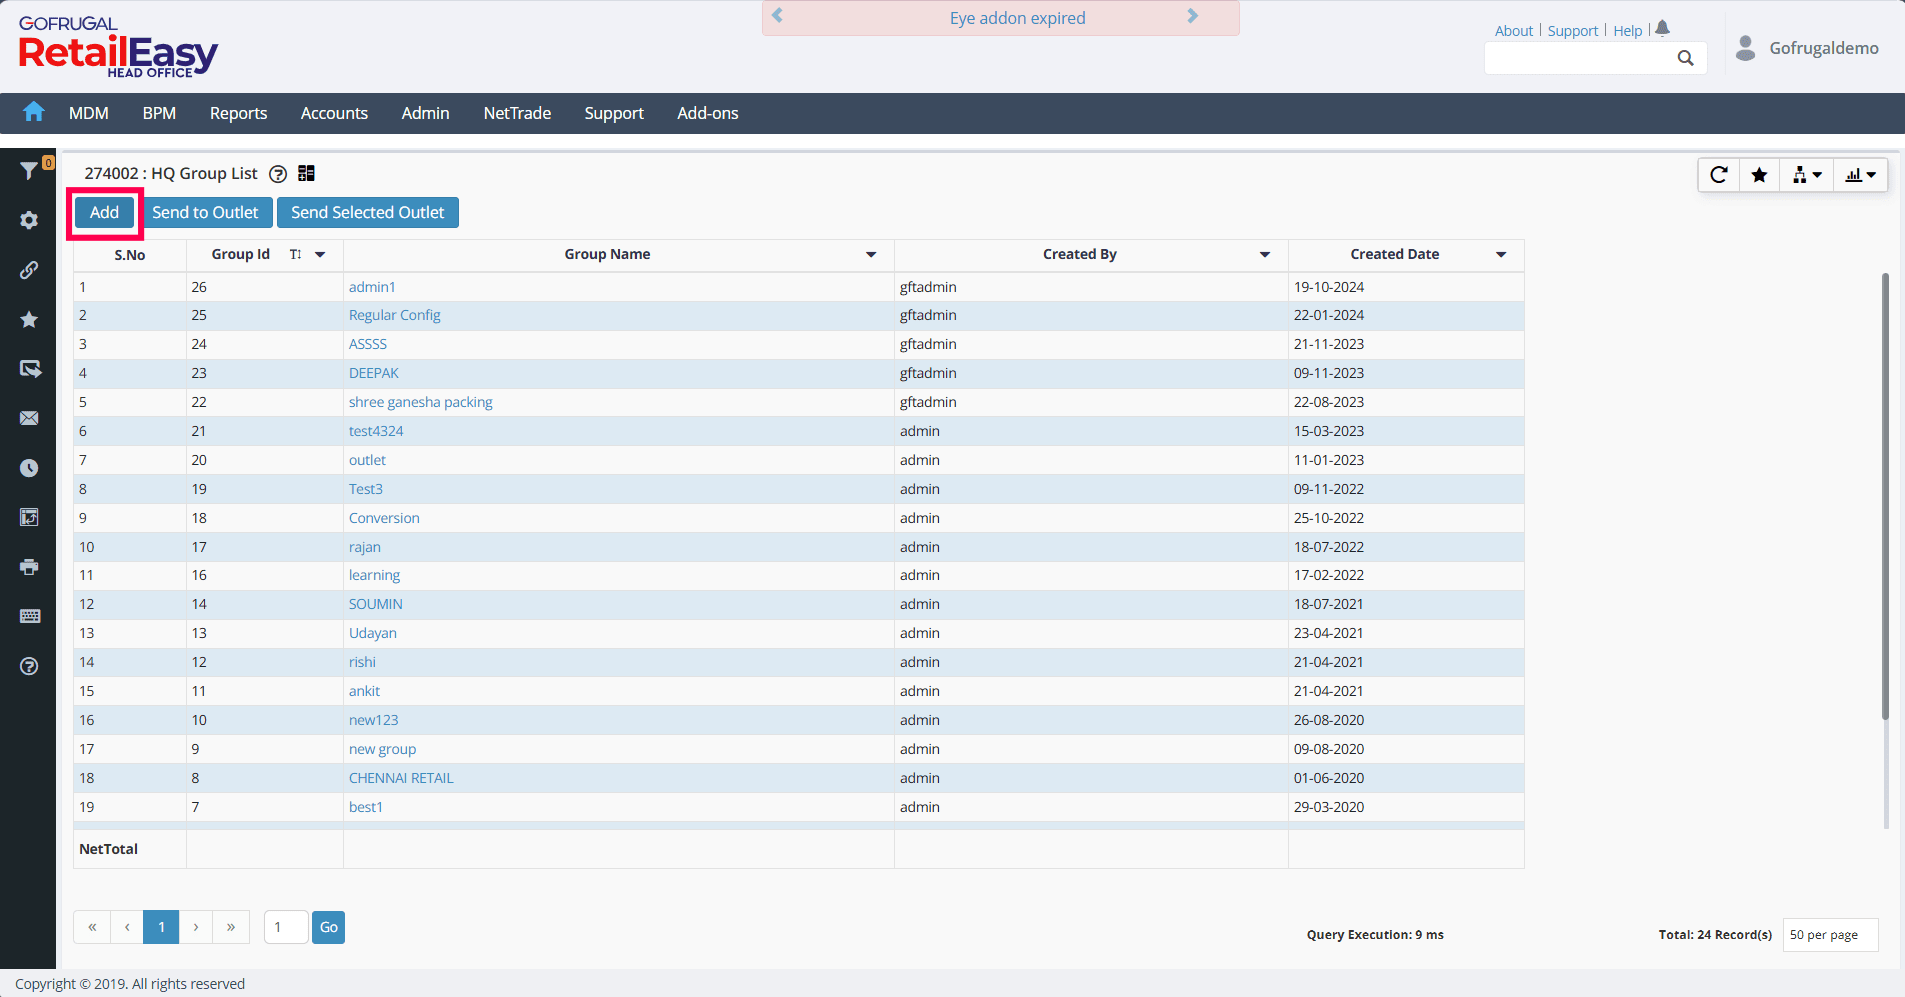Open Group Id column filter arrow
The height and width of the screenshot is (997, 1905).
pyautogui.click(x=320, y=254)
